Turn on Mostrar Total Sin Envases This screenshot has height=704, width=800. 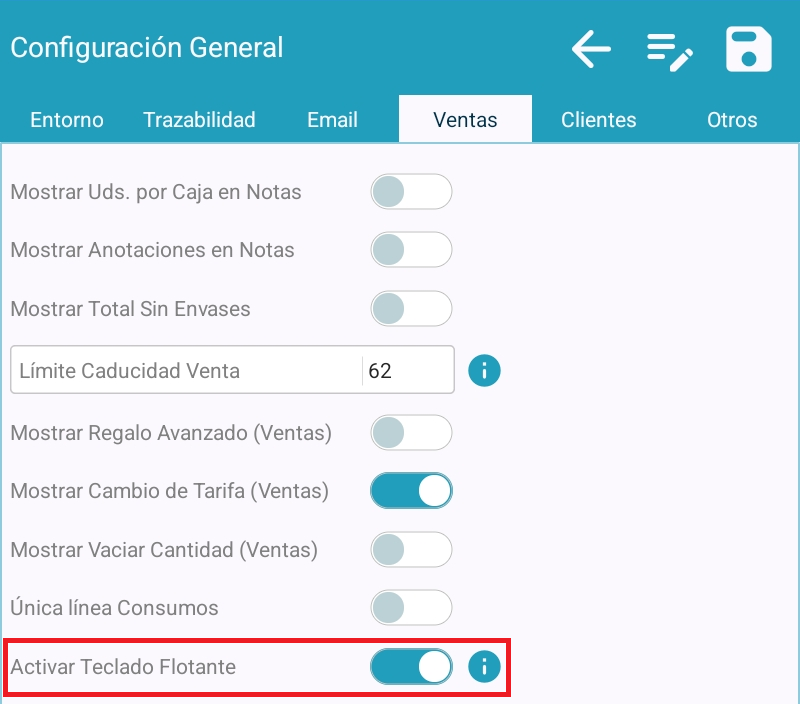click(x=411, y=308)
